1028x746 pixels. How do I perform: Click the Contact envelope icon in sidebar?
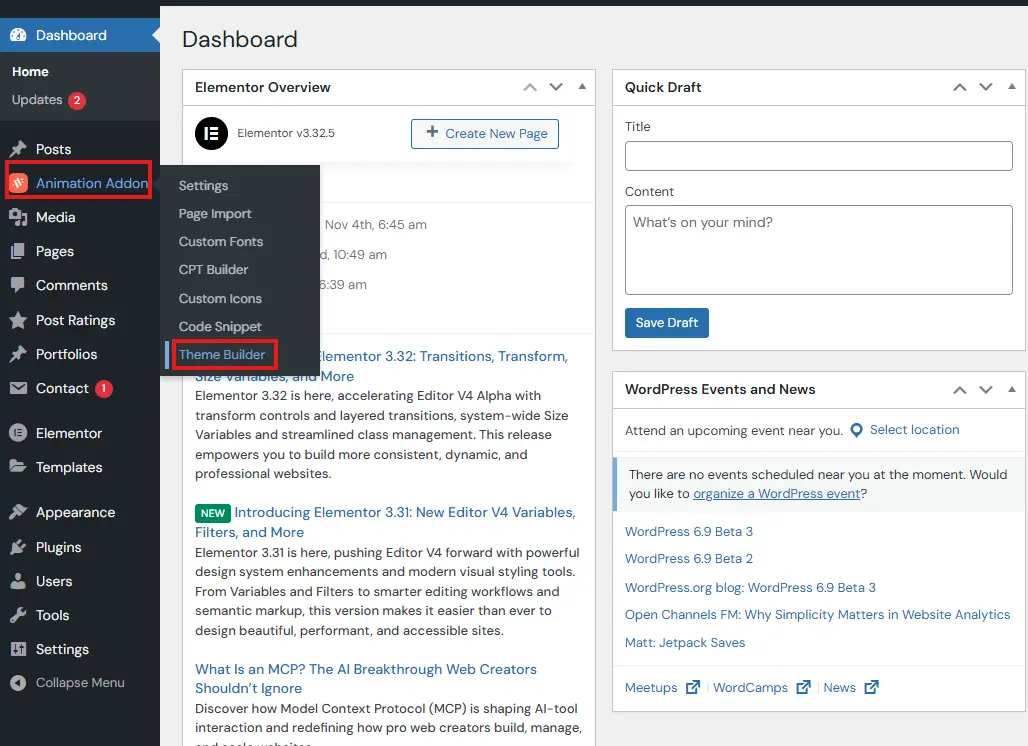point(18,388)
